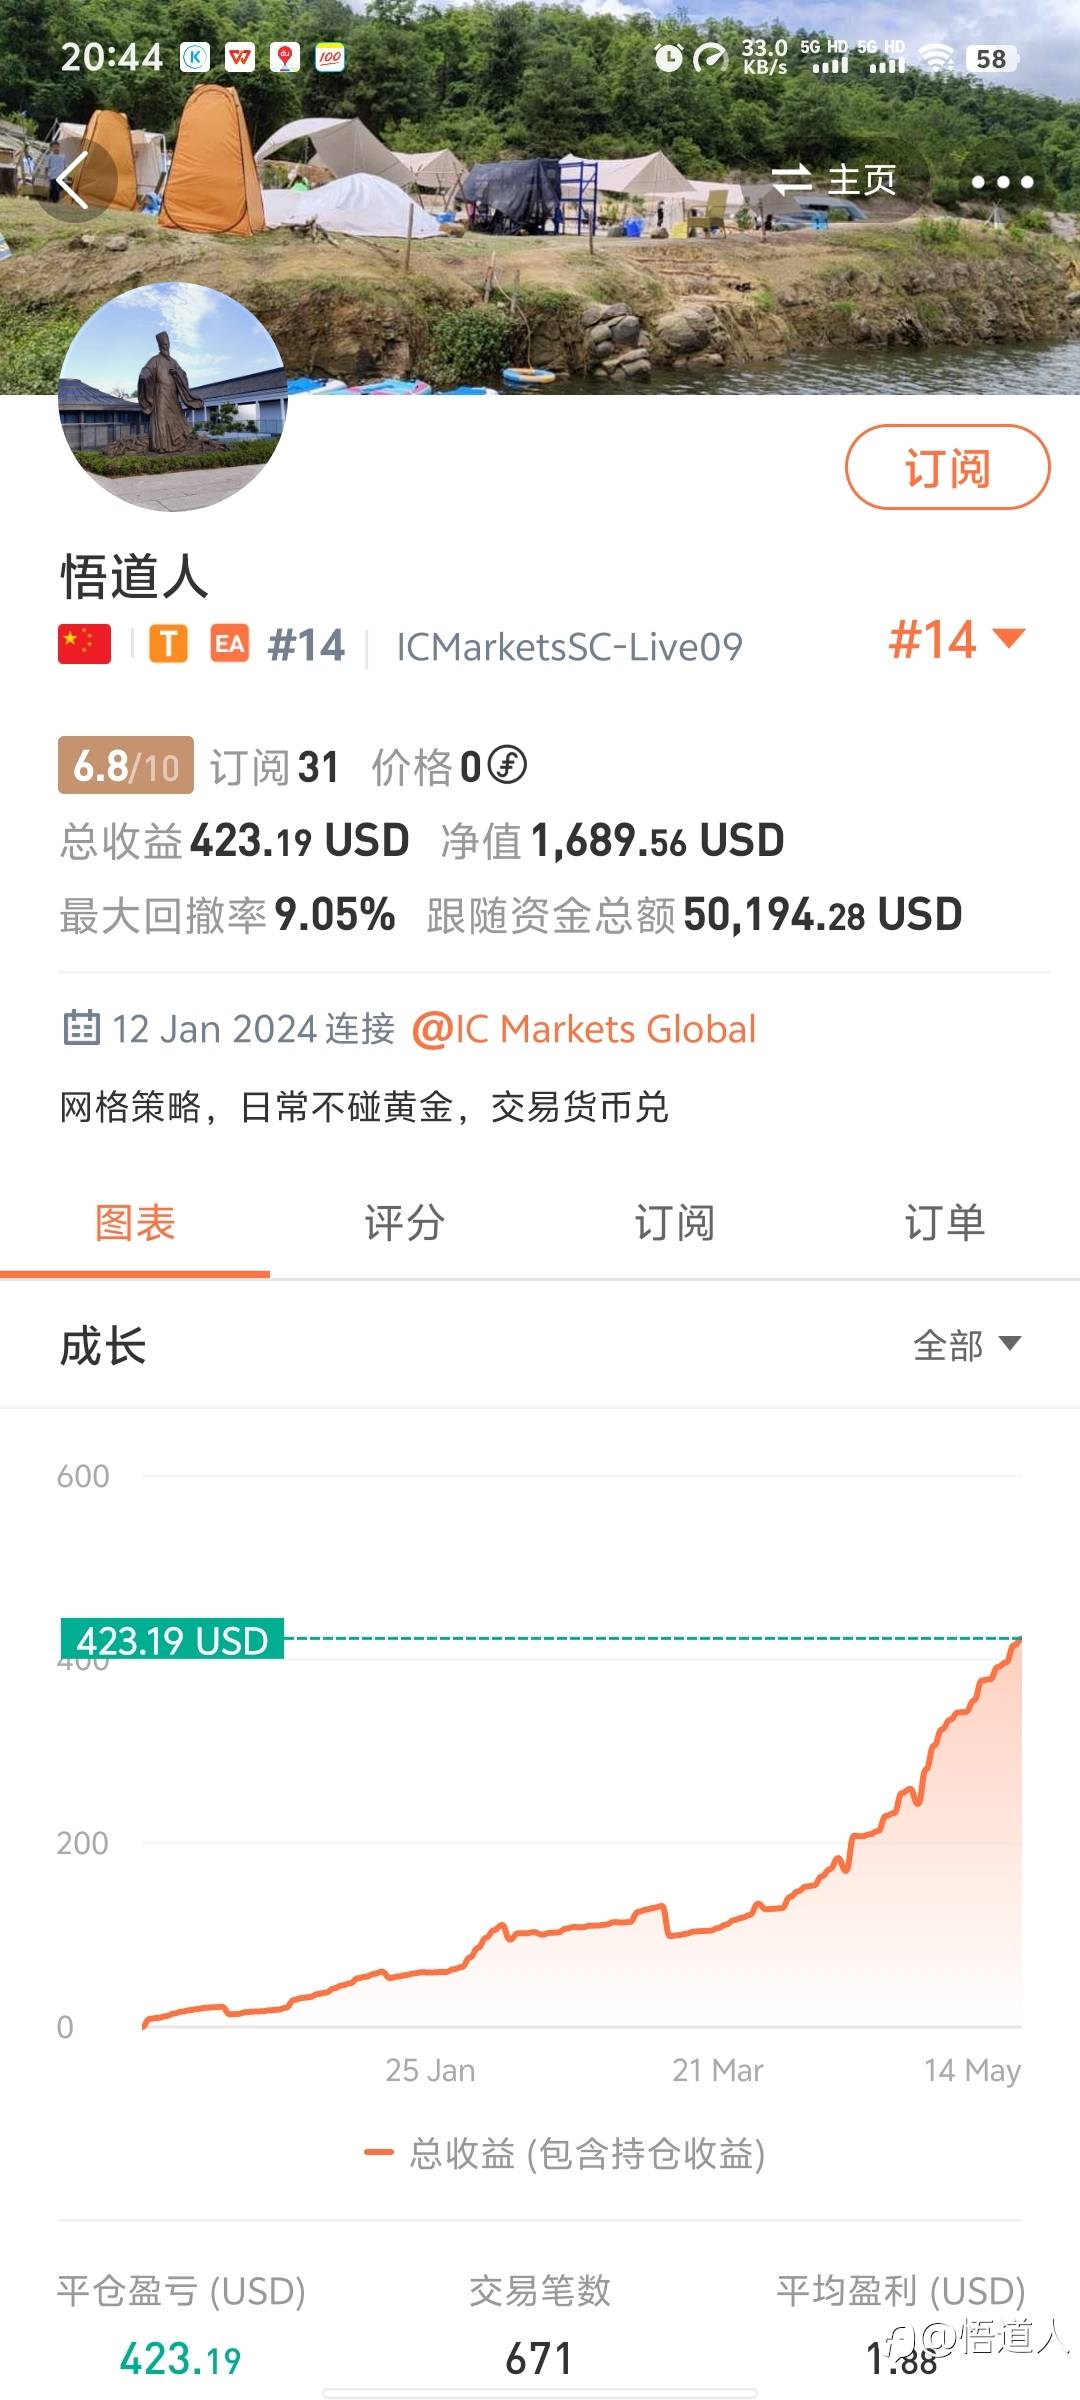The height and width of the screenshot is (2400, 1080).
Task: Tap the calendar icon beside 12 Jan 2024
Action: click(x=81, y=1028)
